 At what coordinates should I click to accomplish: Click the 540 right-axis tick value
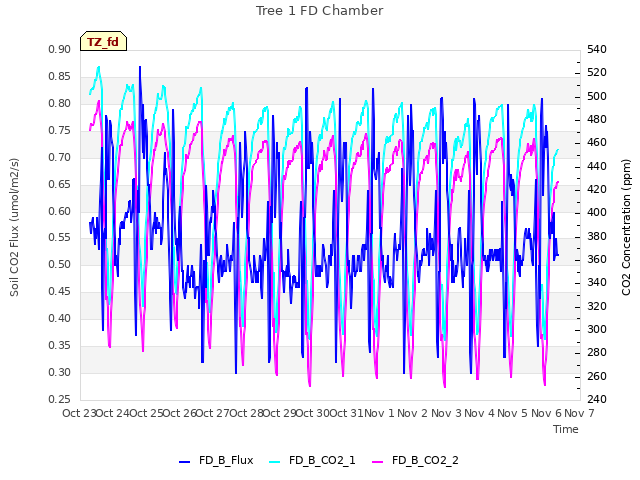click(x=597, y=49)
